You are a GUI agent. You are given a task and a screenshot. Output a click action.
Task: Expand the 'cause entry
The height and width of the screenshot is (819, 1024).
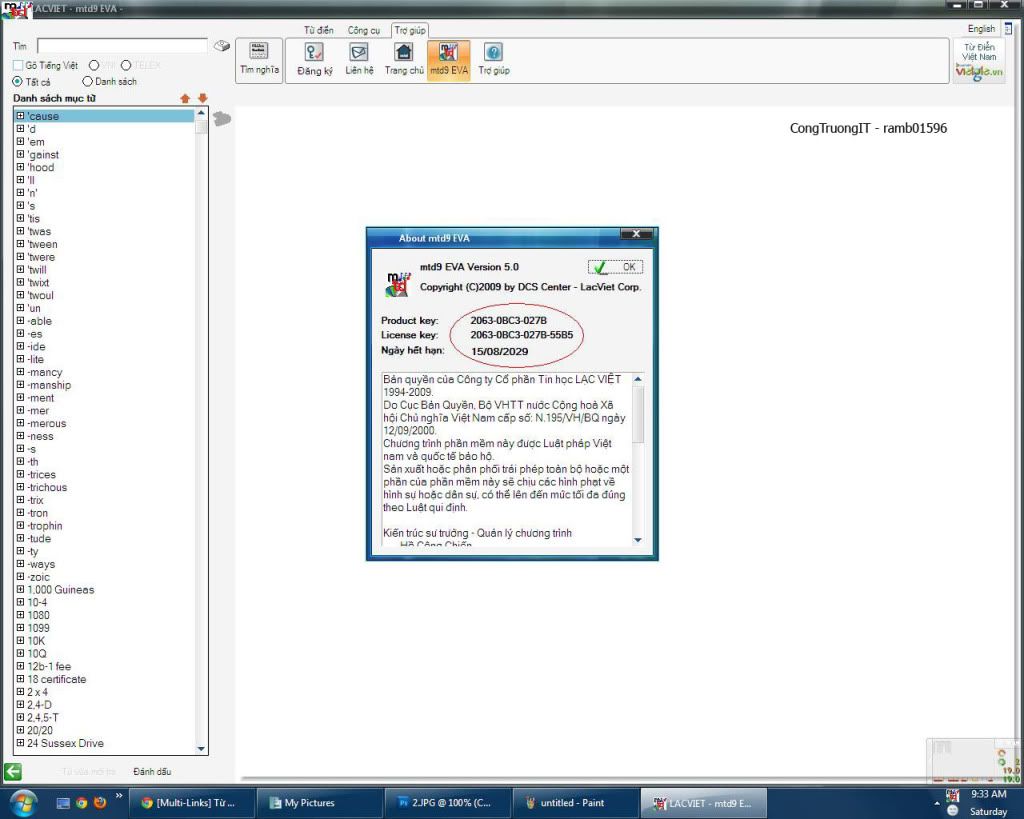[x=20, y=116]
